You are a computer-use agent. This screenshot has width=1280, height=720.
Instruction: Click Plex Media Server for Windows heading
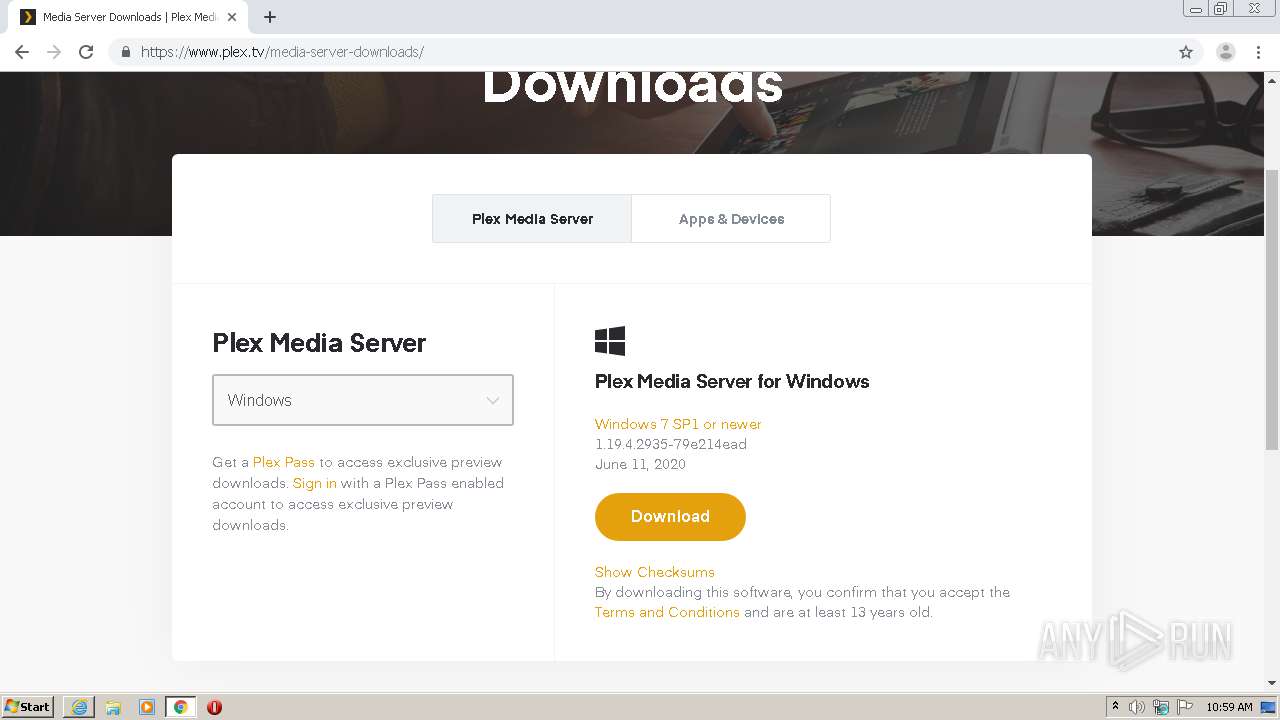tap(732, 381)
